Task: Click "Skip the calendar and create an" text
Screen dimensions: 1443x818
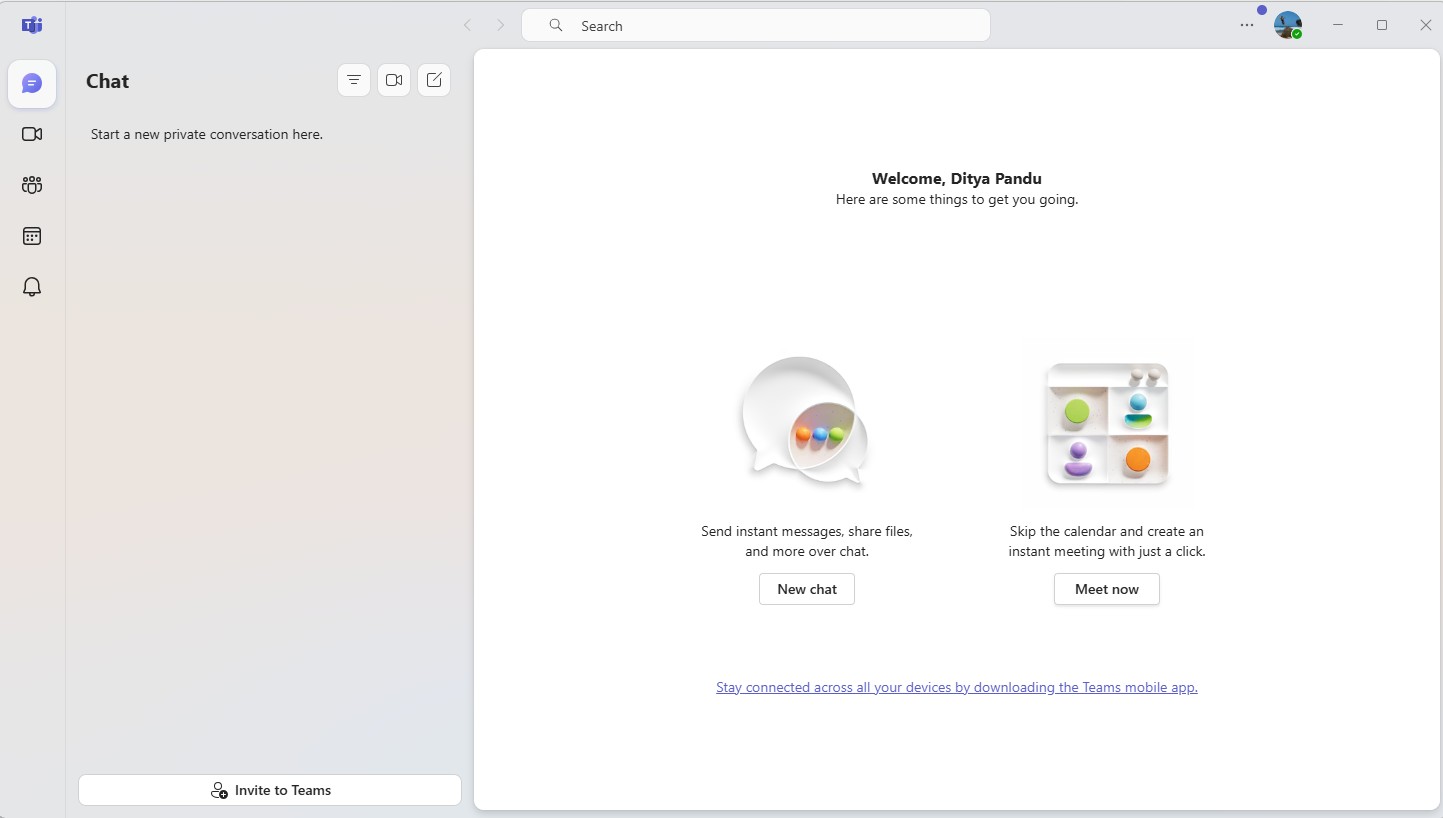Action: pos(1107,531)
